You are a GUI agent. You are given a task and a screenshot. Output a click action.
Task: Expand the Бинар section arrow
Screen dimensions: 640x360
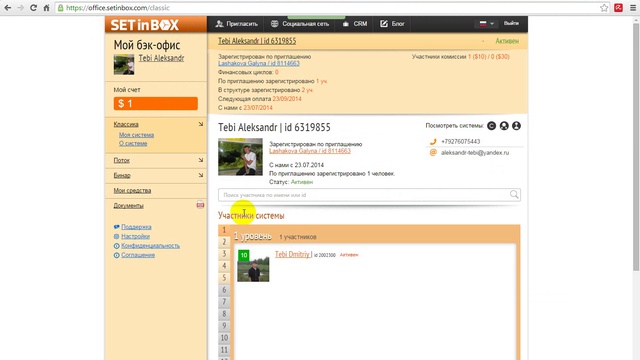click(x=200, y=175)
